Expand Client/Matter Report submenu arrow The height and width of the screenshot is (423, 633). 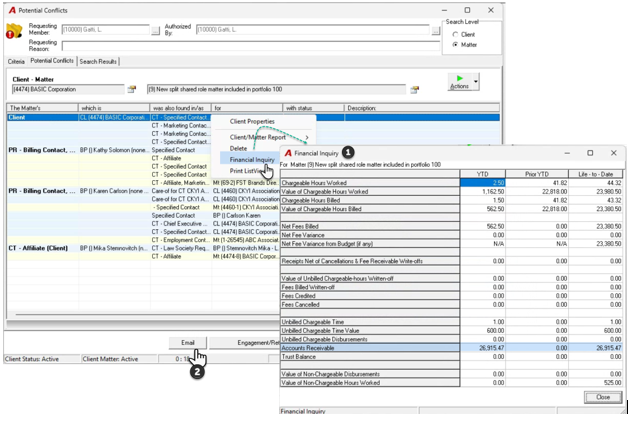pos(307,137)
